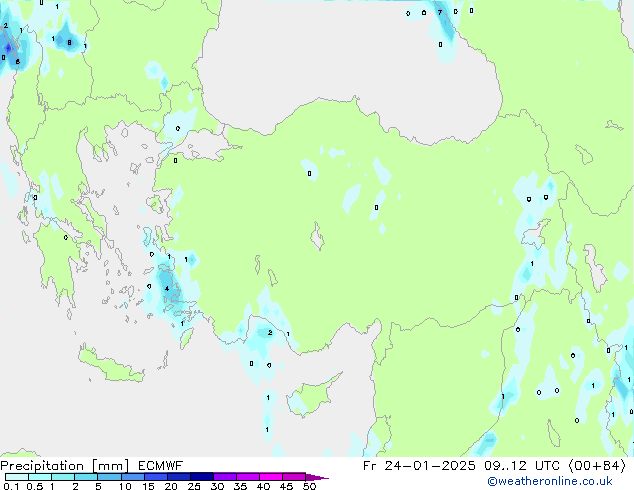Click the precipitation value "4" on map
Screen dimensions: 634x490
tap(167, 289)
